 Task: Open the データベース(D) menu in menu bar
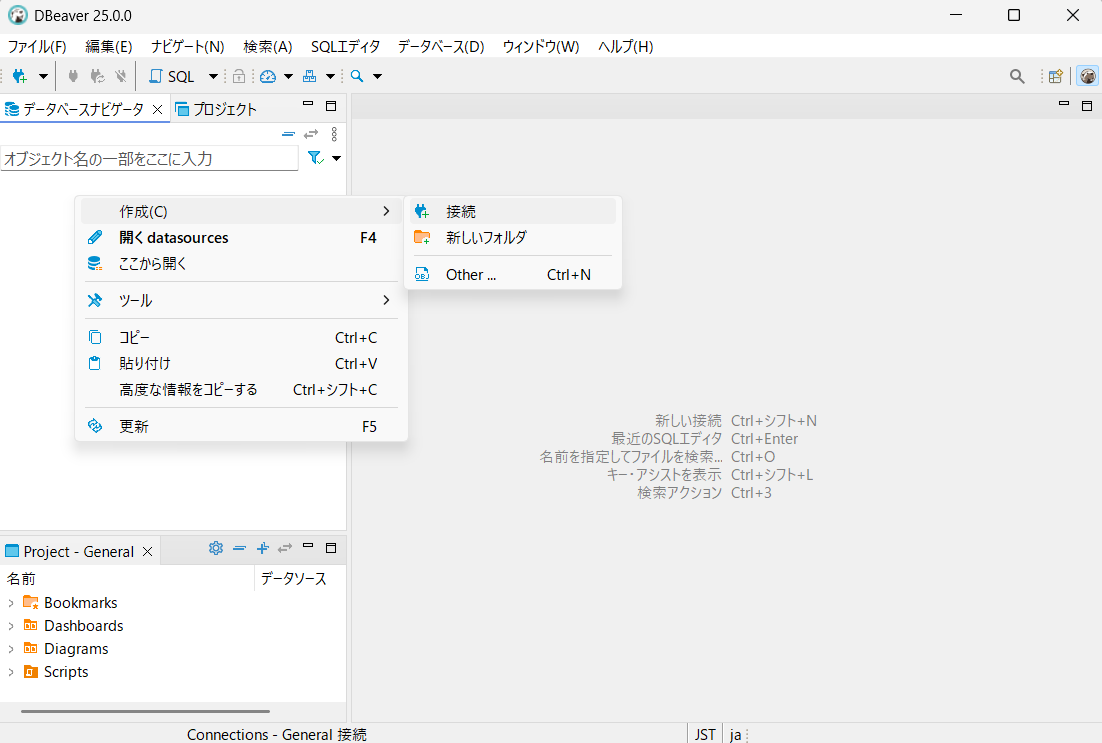440,47
